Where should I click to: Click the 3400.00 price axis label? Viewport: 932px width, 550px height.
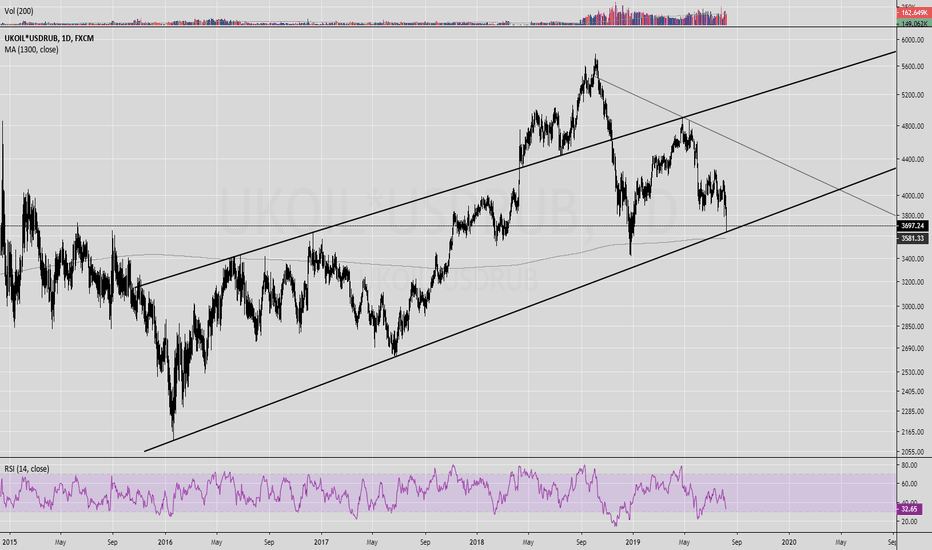click(x=912, y=259)
